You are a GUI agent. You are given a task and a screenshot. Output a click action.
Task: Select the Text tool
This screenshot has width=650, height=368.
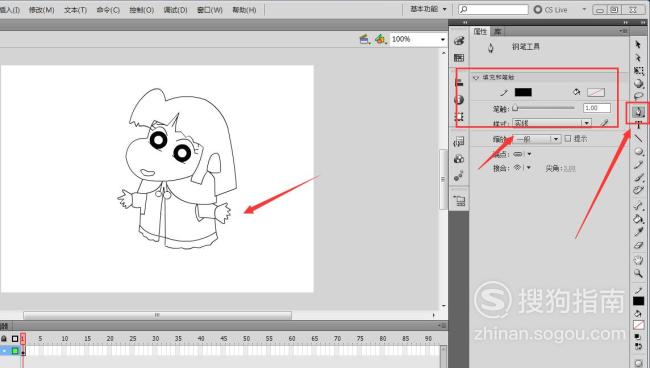pos(638,125)
